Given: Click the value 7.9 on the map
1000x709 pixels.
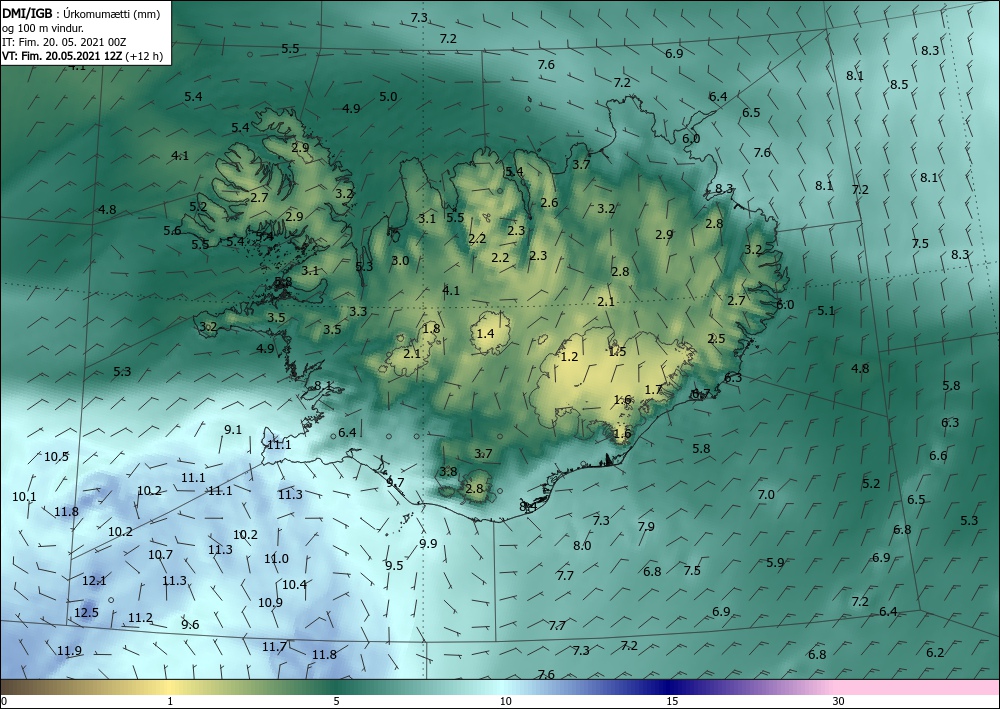Looking at the screenshot, I should click(x=646, y=526).
